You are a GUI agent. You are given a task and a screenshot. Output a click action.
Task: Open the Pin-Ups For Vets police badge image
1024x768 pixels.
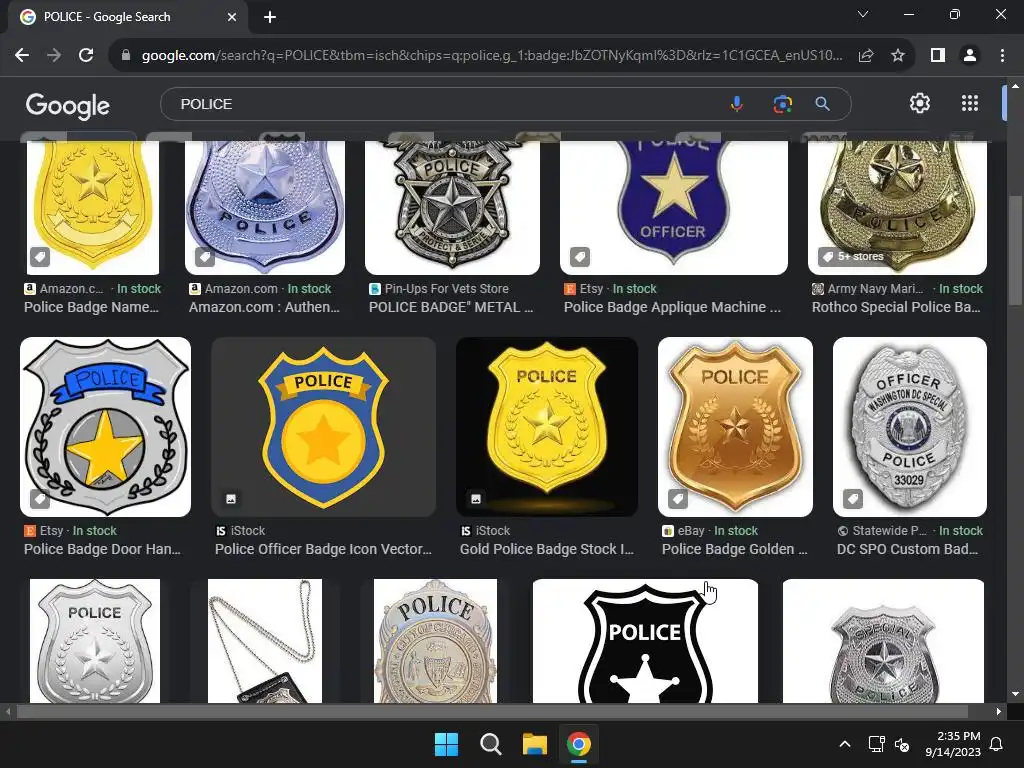coord(453,208)
